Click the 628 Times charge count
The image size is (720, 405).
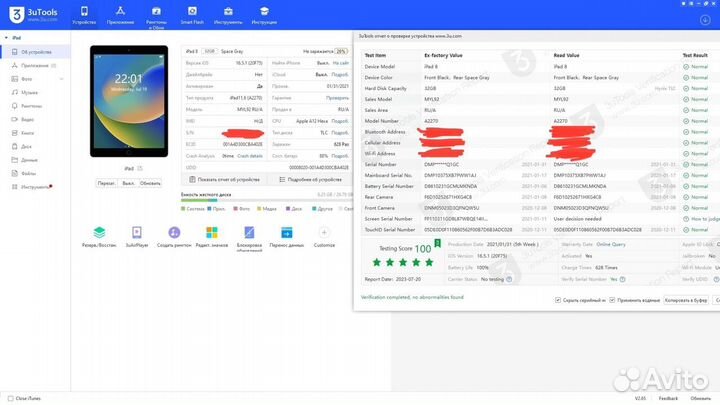pos(606,268)
